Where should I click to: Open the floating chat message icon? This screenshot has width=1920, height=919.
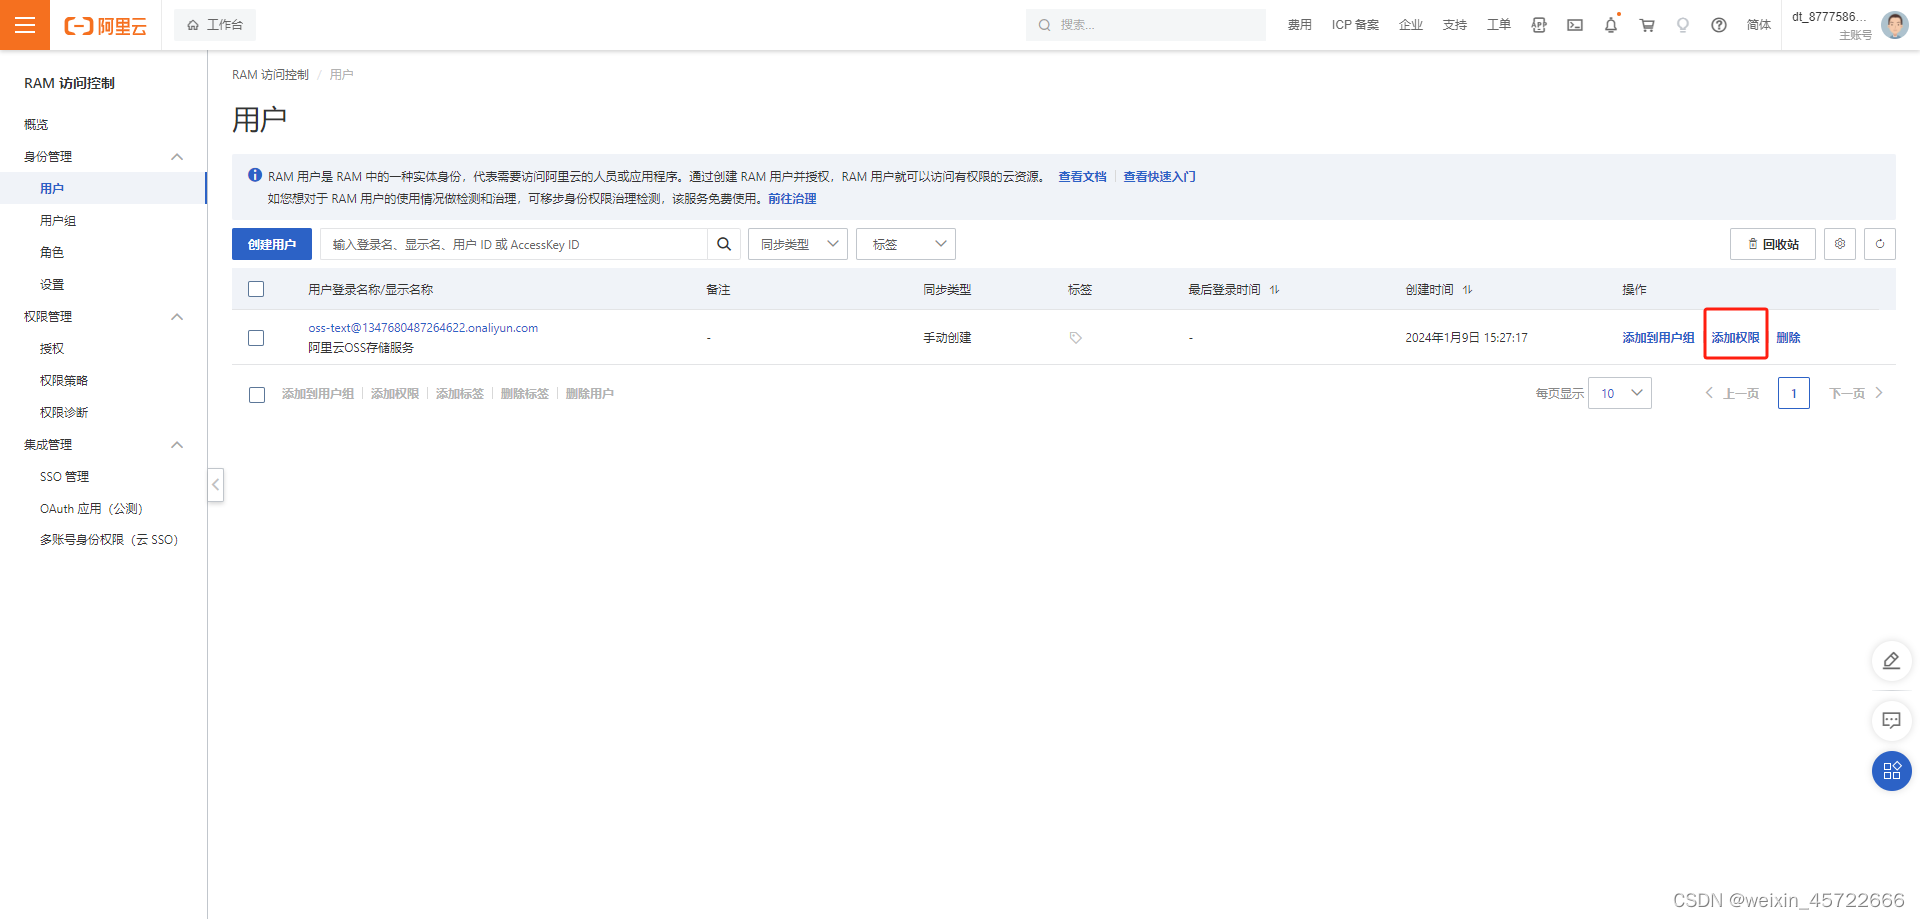(x=1892, y=720)
